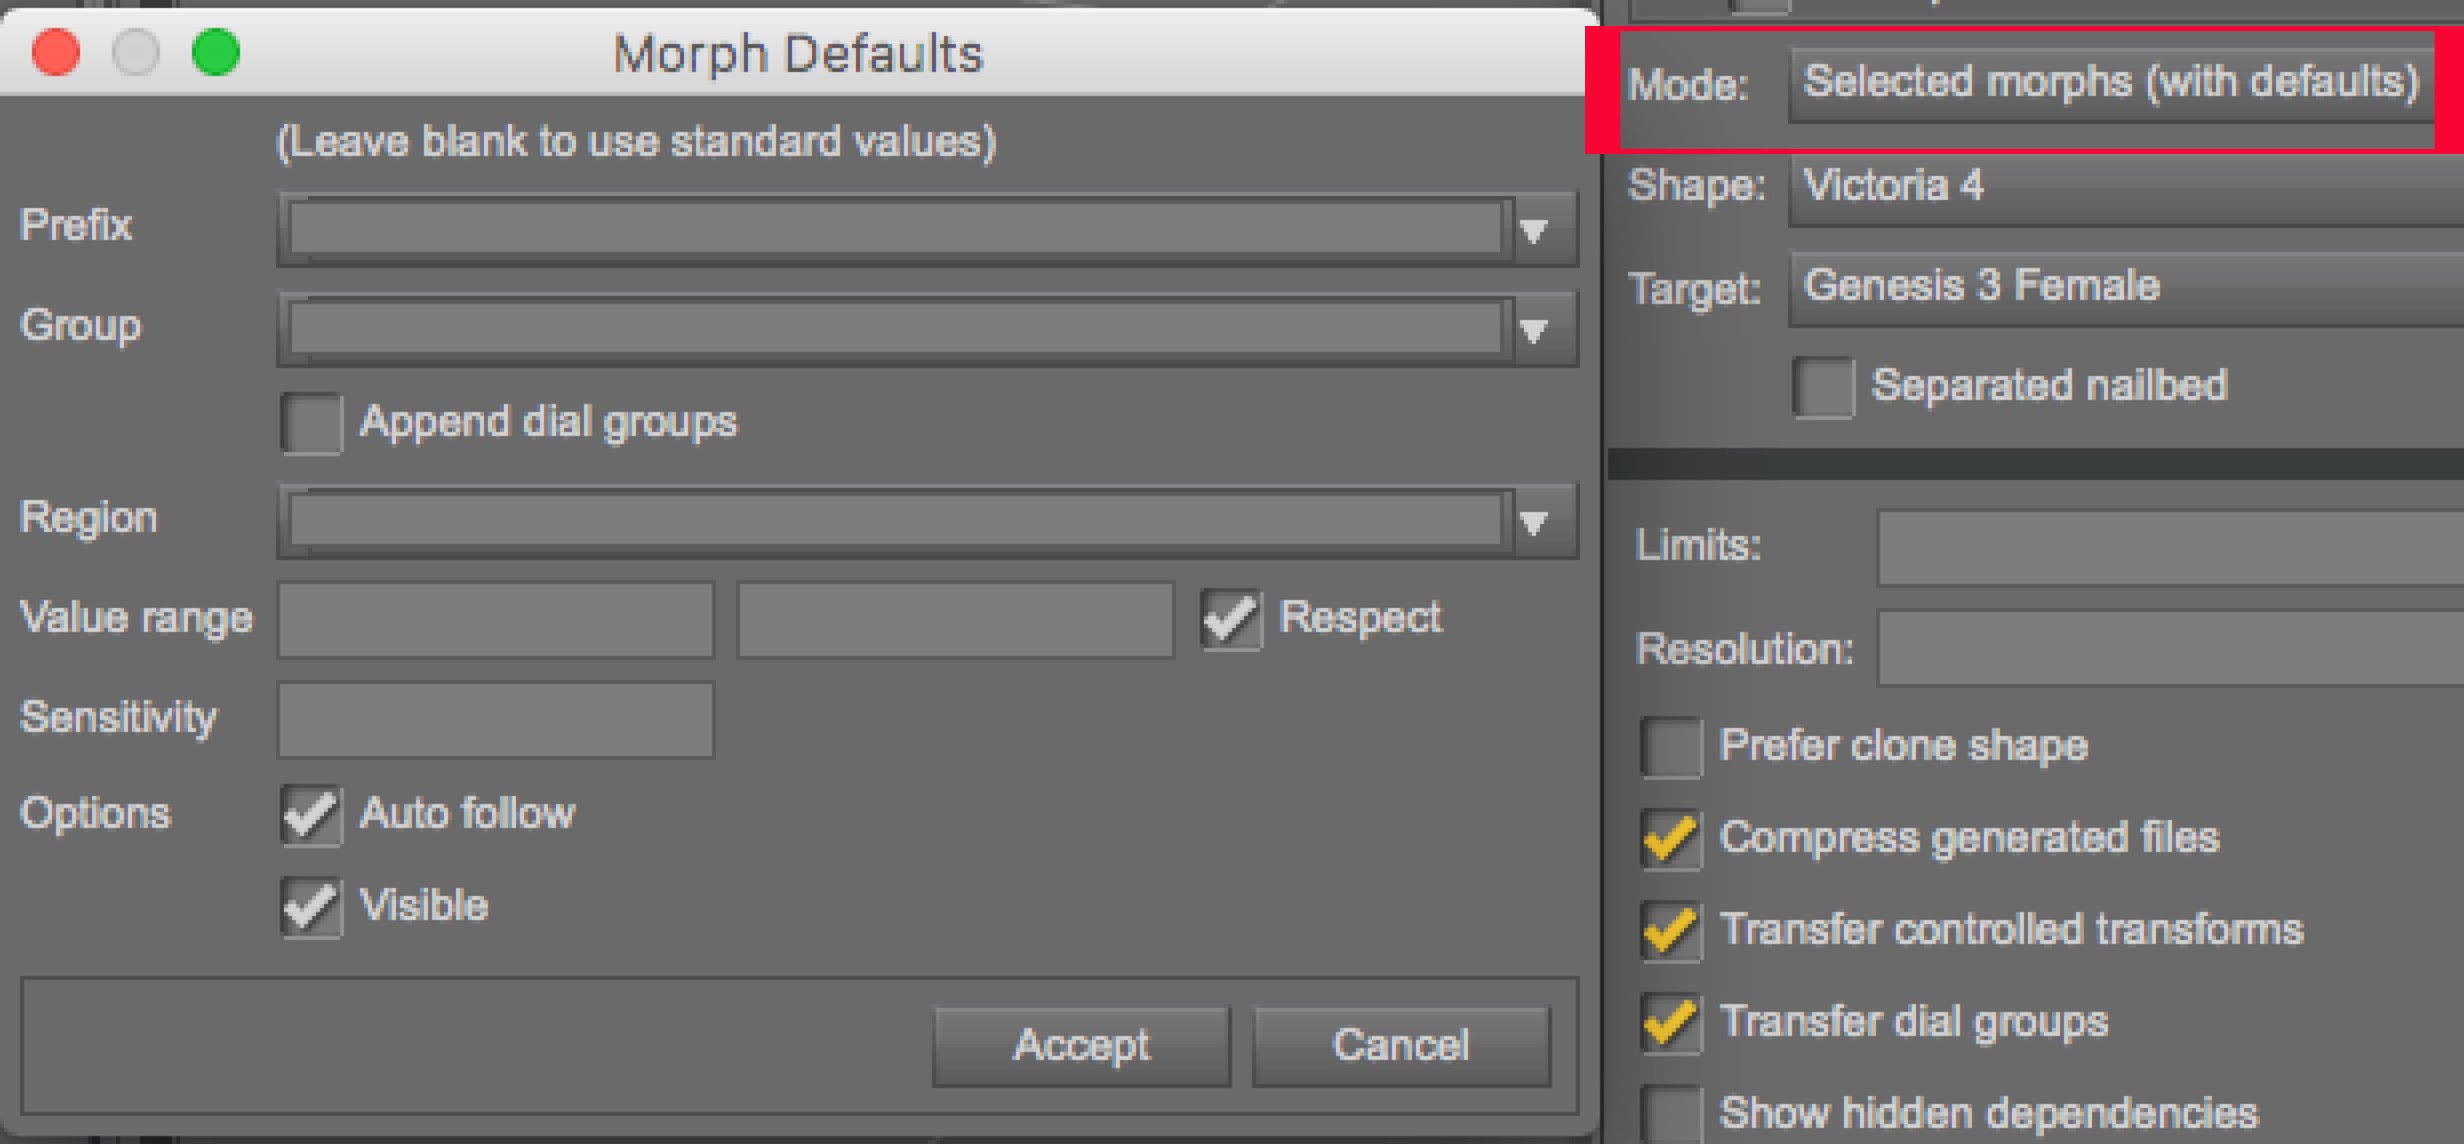The width and height of the screenshot is (2464, 1144).
Task: Toggle the Auto follow option
Action: coord(311,815)
